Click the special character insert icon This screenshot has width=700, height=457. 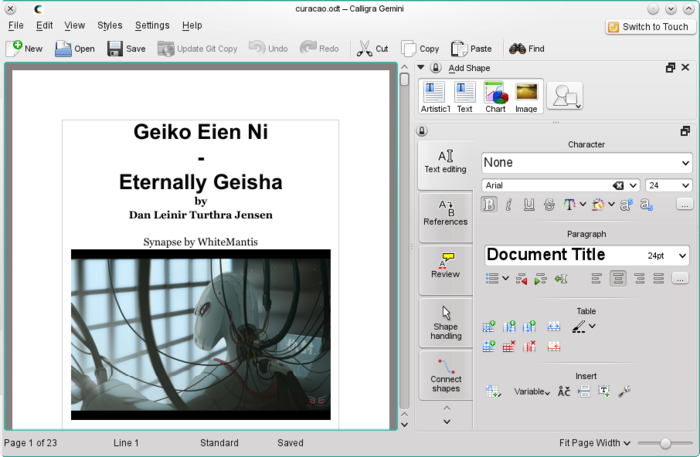coord(563,391)
